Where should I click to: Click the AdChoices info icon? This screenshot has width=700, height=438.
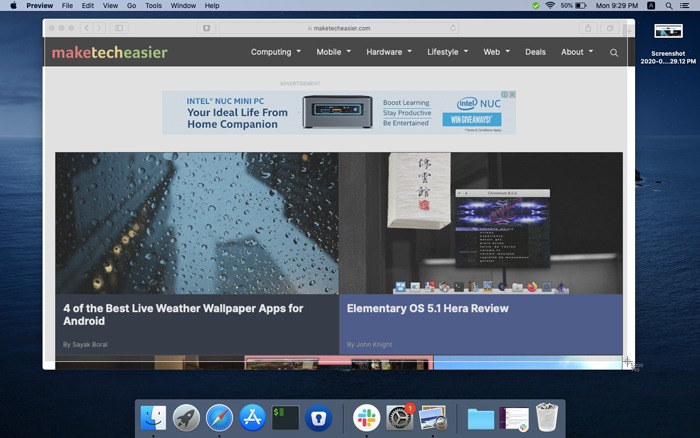[x=504, y=94]
